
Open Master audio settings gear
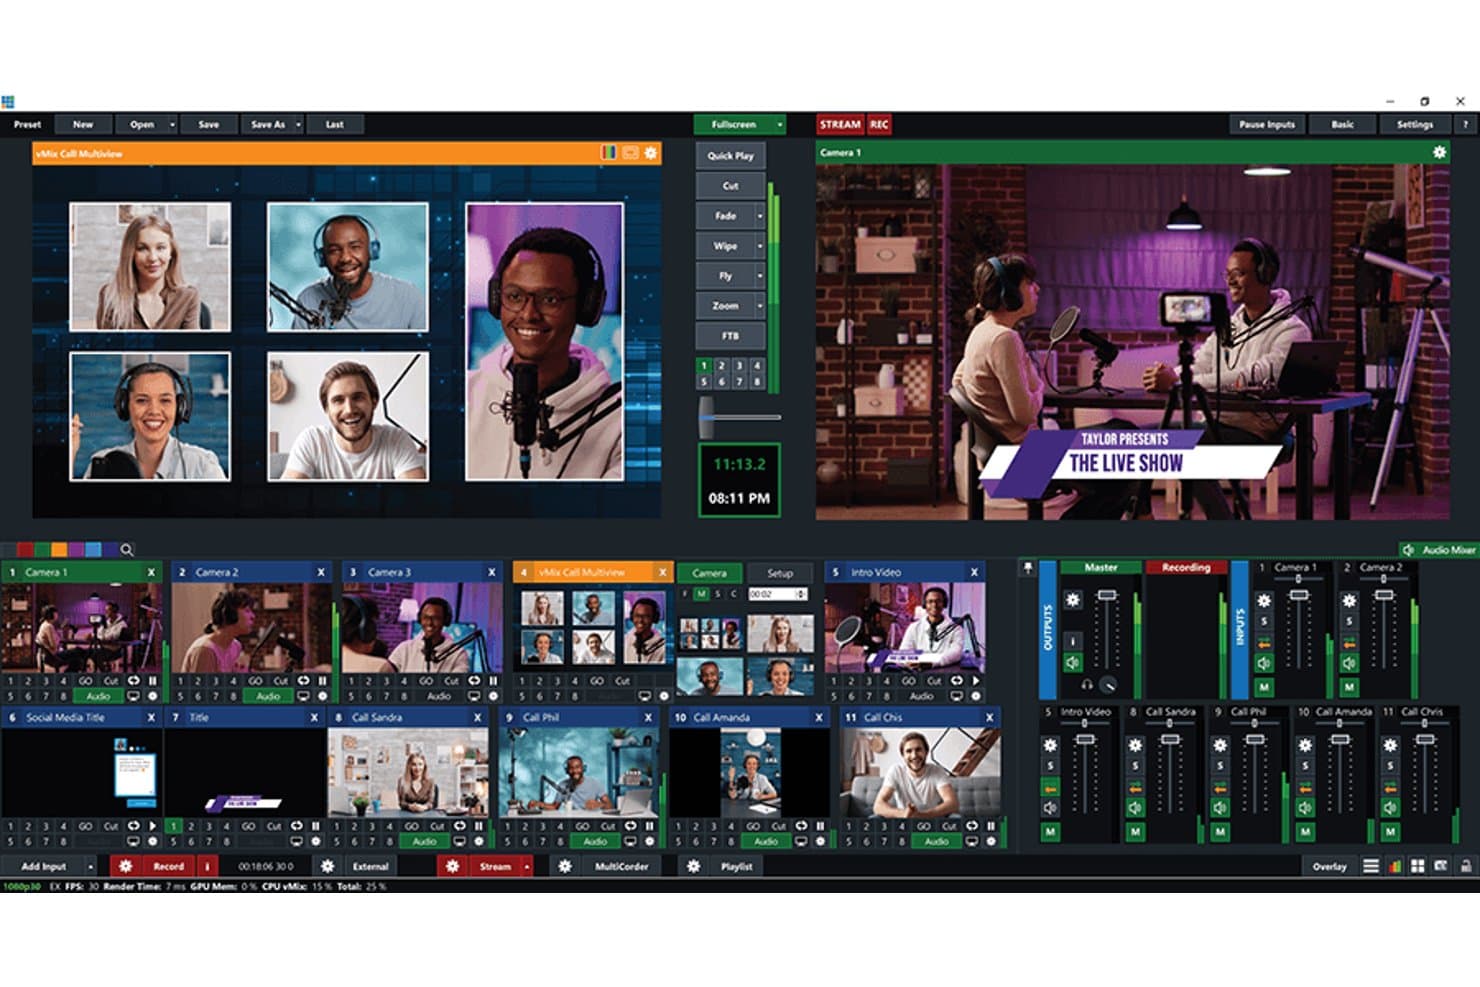click(x=1073, y=600)
